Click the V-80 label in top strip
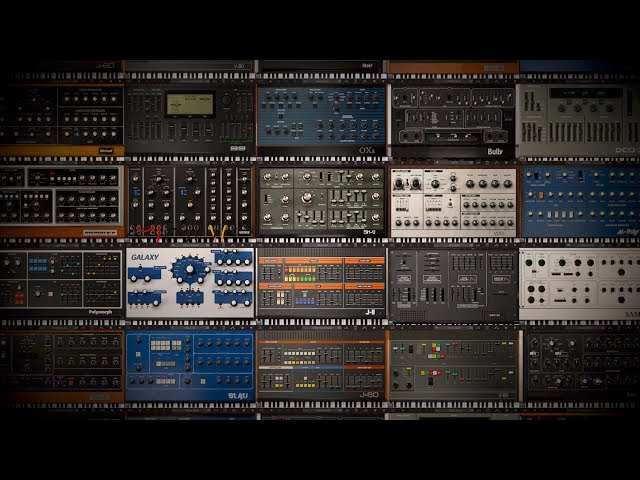Screen dimensions: 640x480 pyautogui.click(x=239, y=66)
